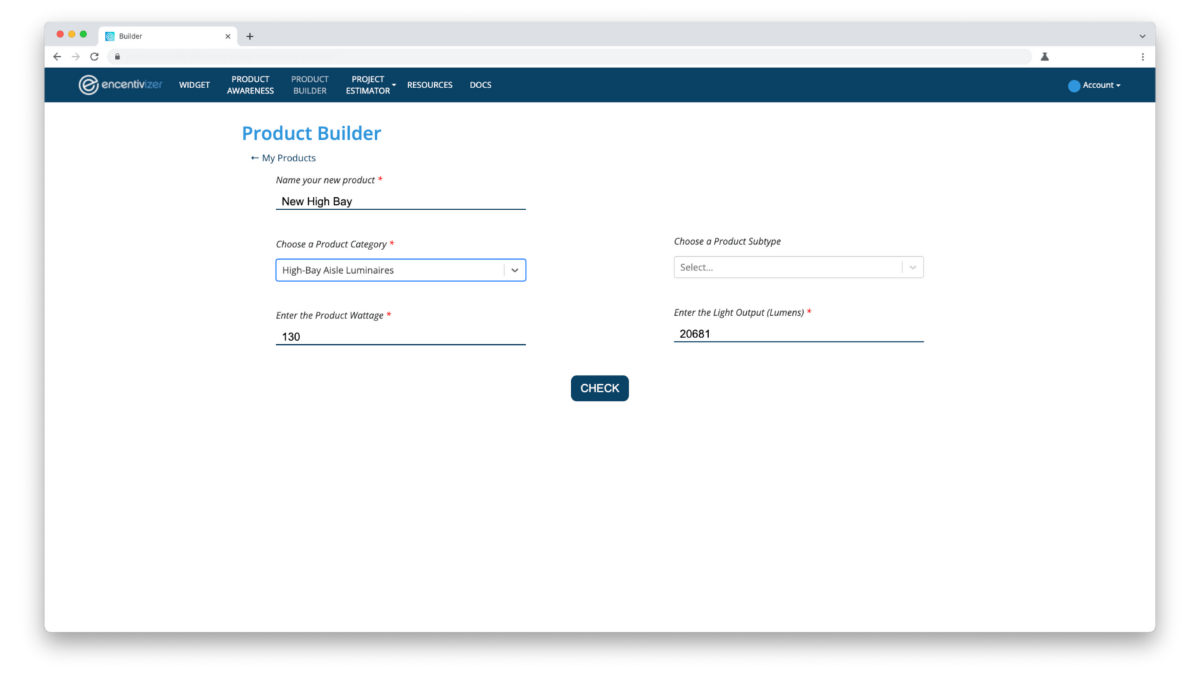Open Product Awareness in navigation
The image size is (1200, 675).
pos(250,85)
